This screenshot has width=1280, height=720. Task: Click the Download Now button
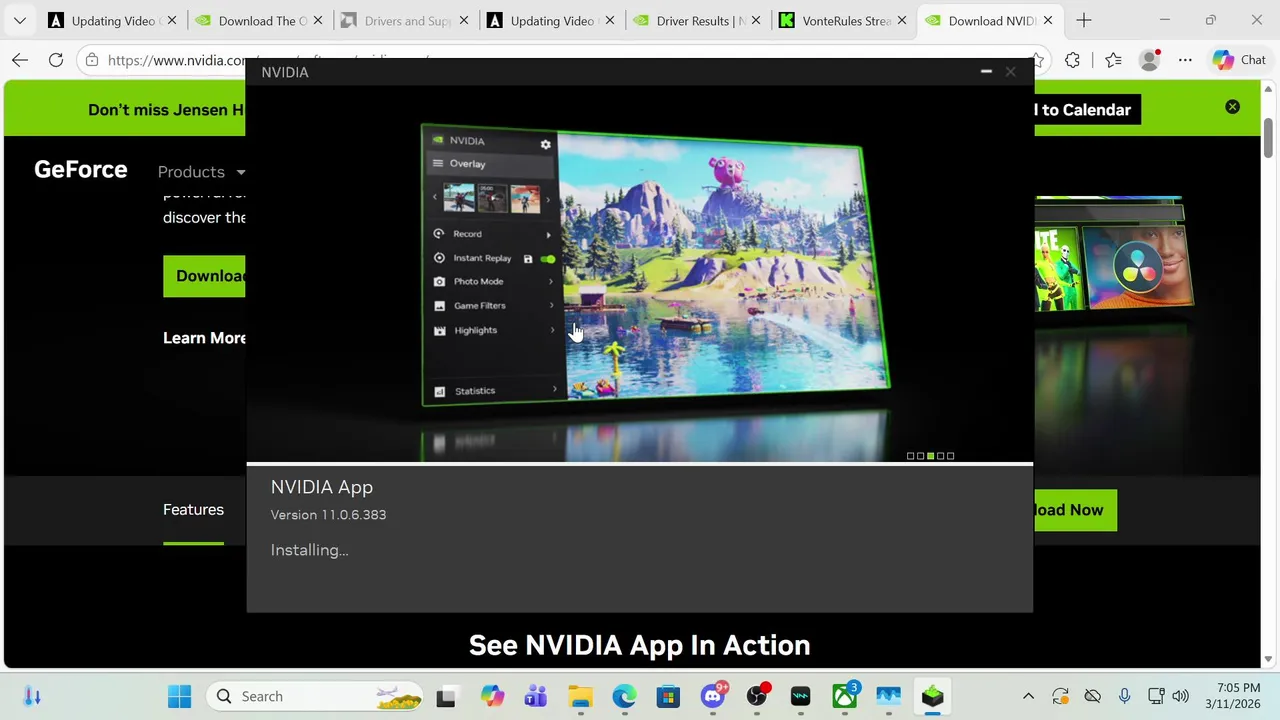[x=1075, y=510]
